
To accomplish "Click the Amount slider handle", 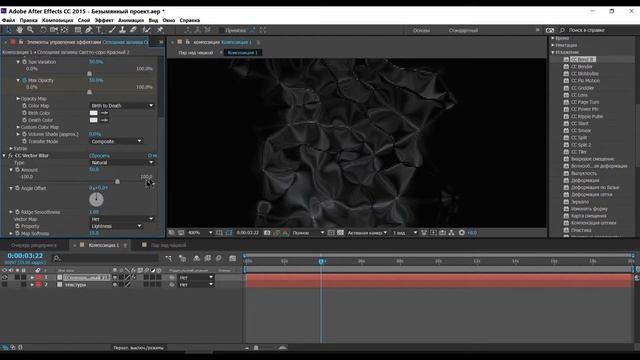I will [117, 181].
